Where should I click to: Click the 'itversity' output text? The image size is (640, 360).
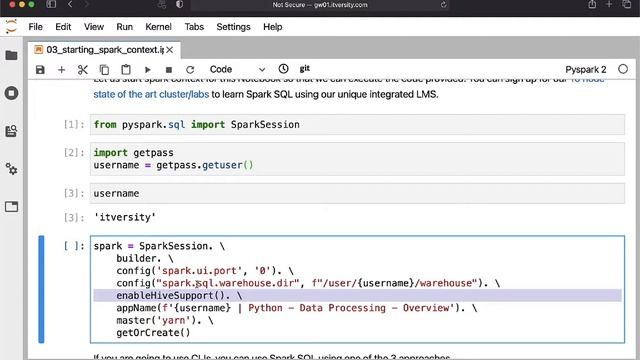click(124, 217)
